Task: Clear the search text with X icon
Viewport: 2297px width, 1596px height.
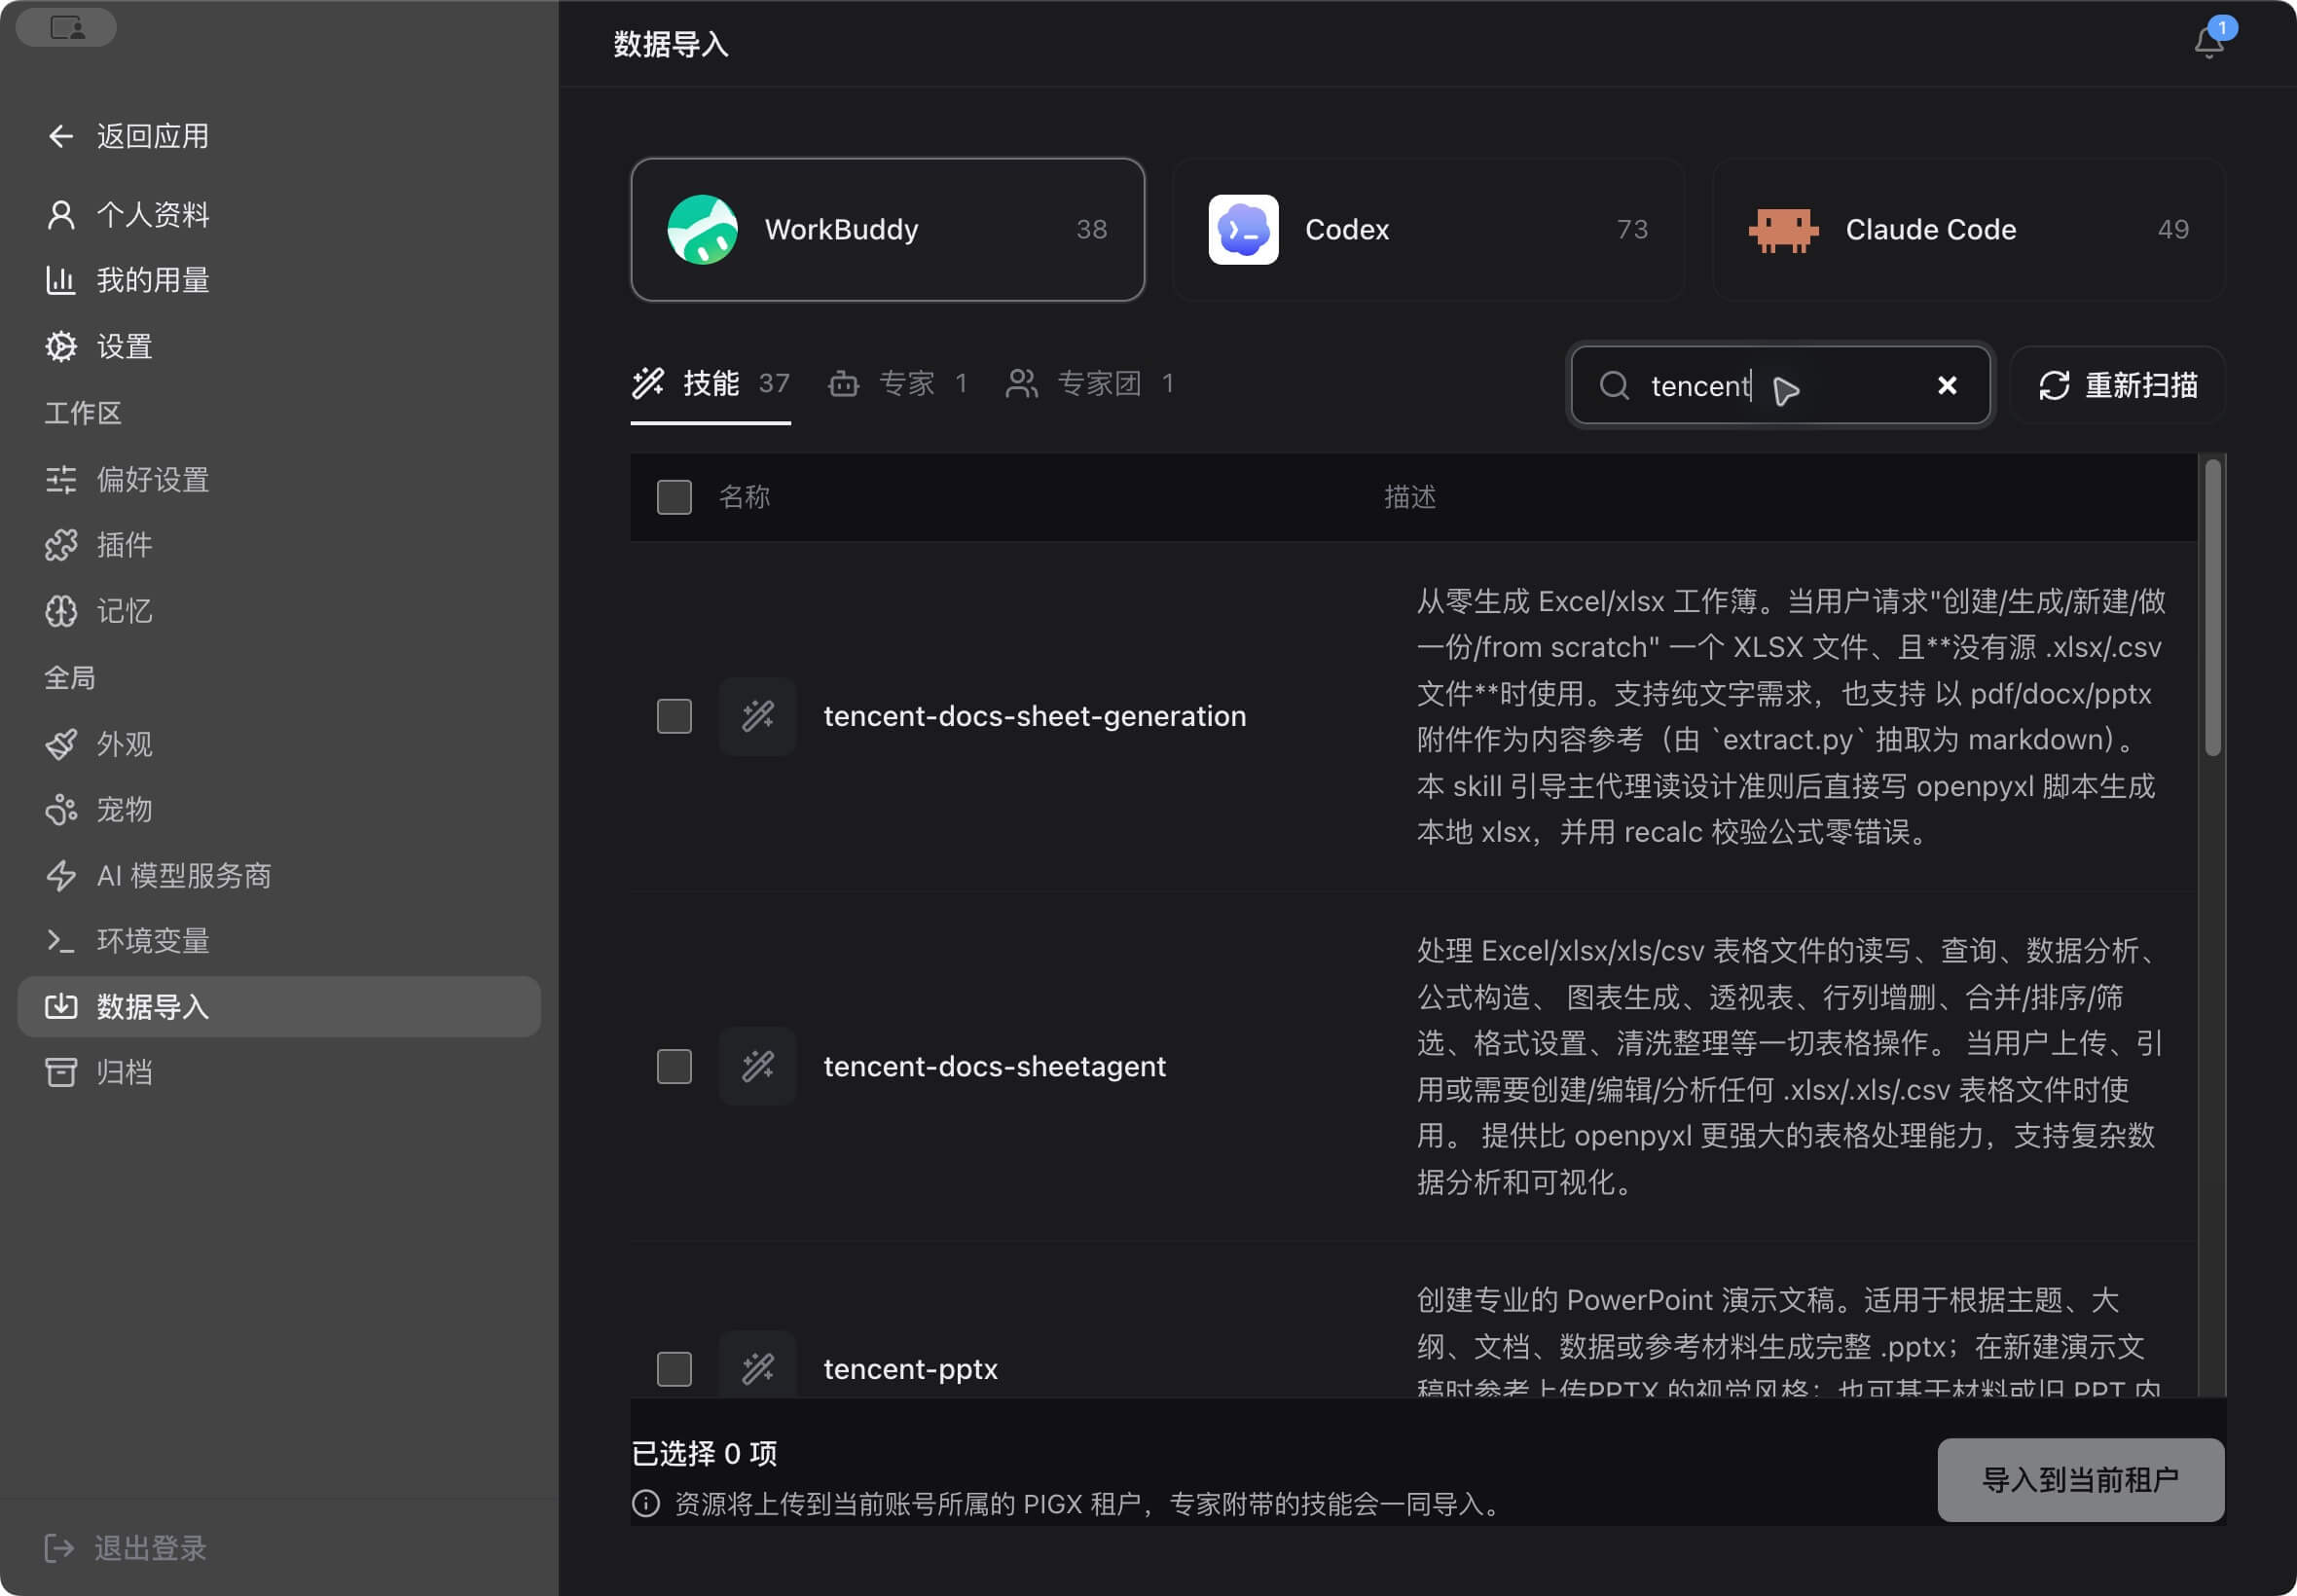Action: click(1946, 386)
